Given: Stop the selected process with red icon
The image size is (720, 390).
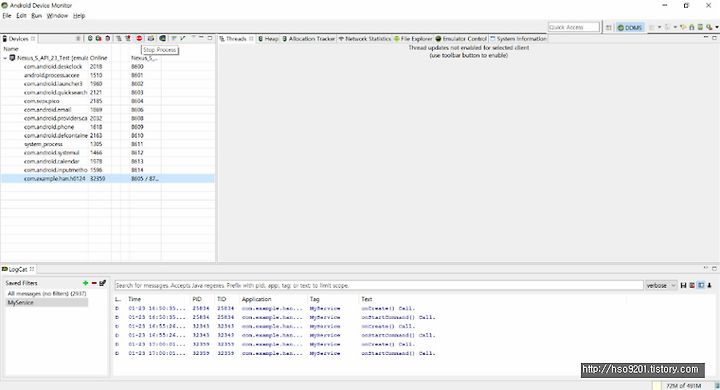Looking at the screenshot, I should click(139, 39).
